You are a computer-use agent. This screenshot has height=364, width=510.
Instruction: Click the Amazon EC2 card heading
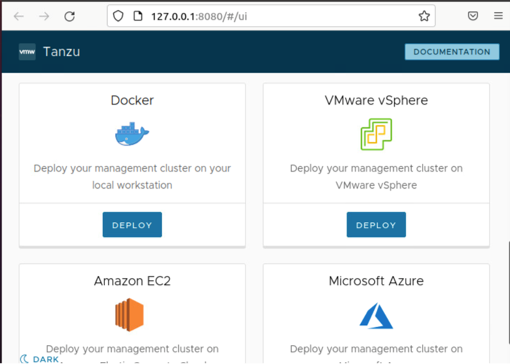point(132,281)
